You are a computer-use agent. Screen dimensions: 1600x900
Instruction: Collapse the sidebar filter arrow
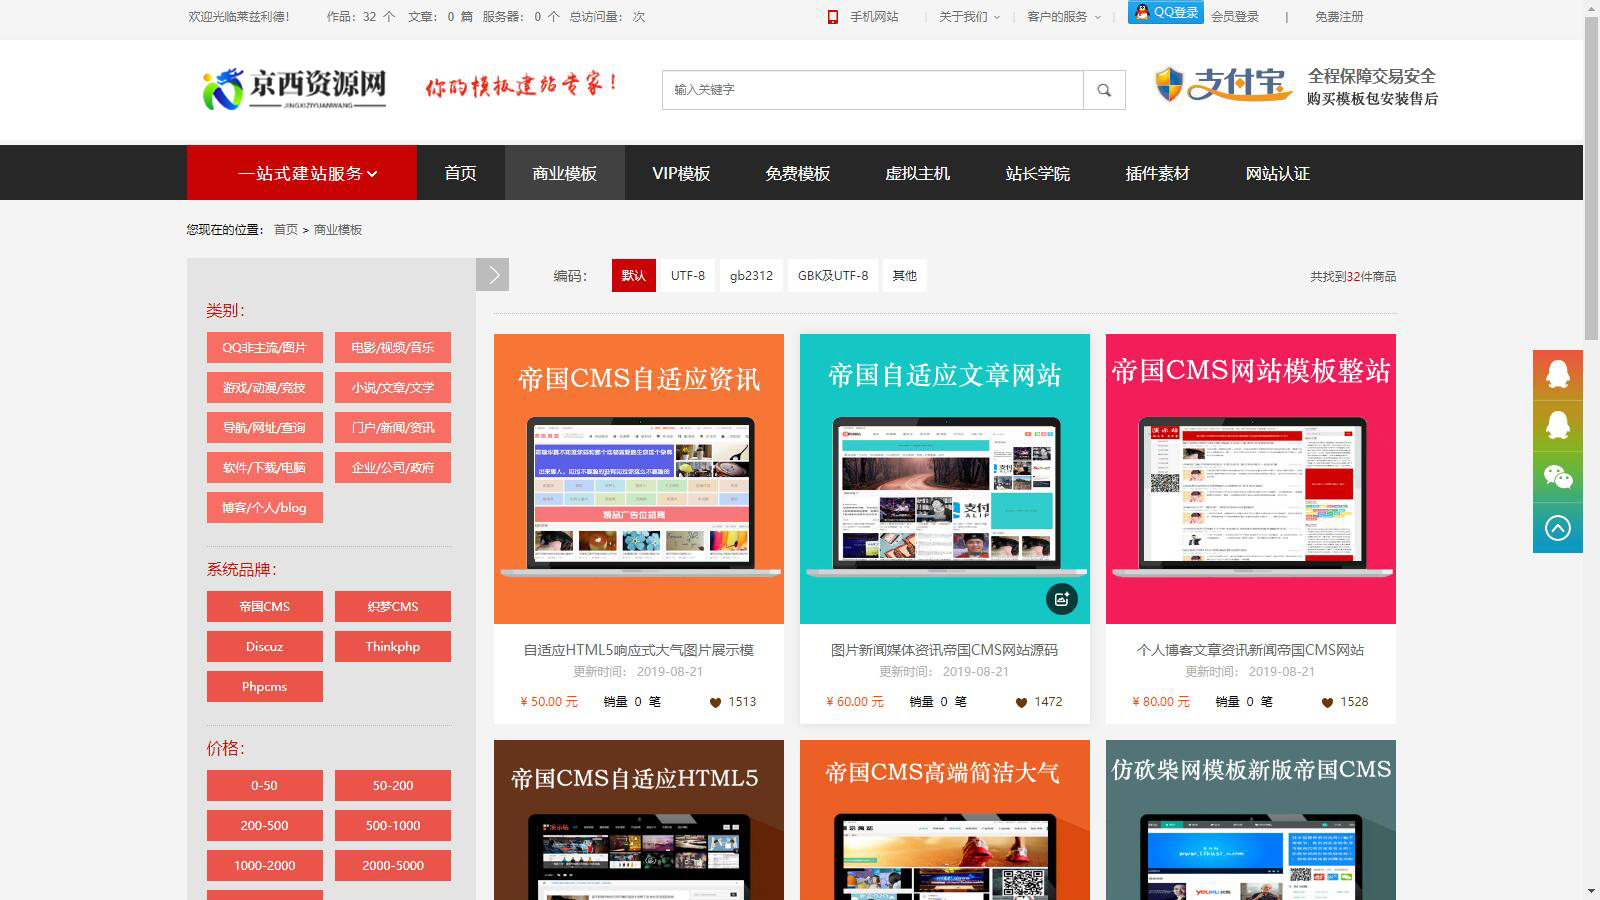(x=492, y=275)
